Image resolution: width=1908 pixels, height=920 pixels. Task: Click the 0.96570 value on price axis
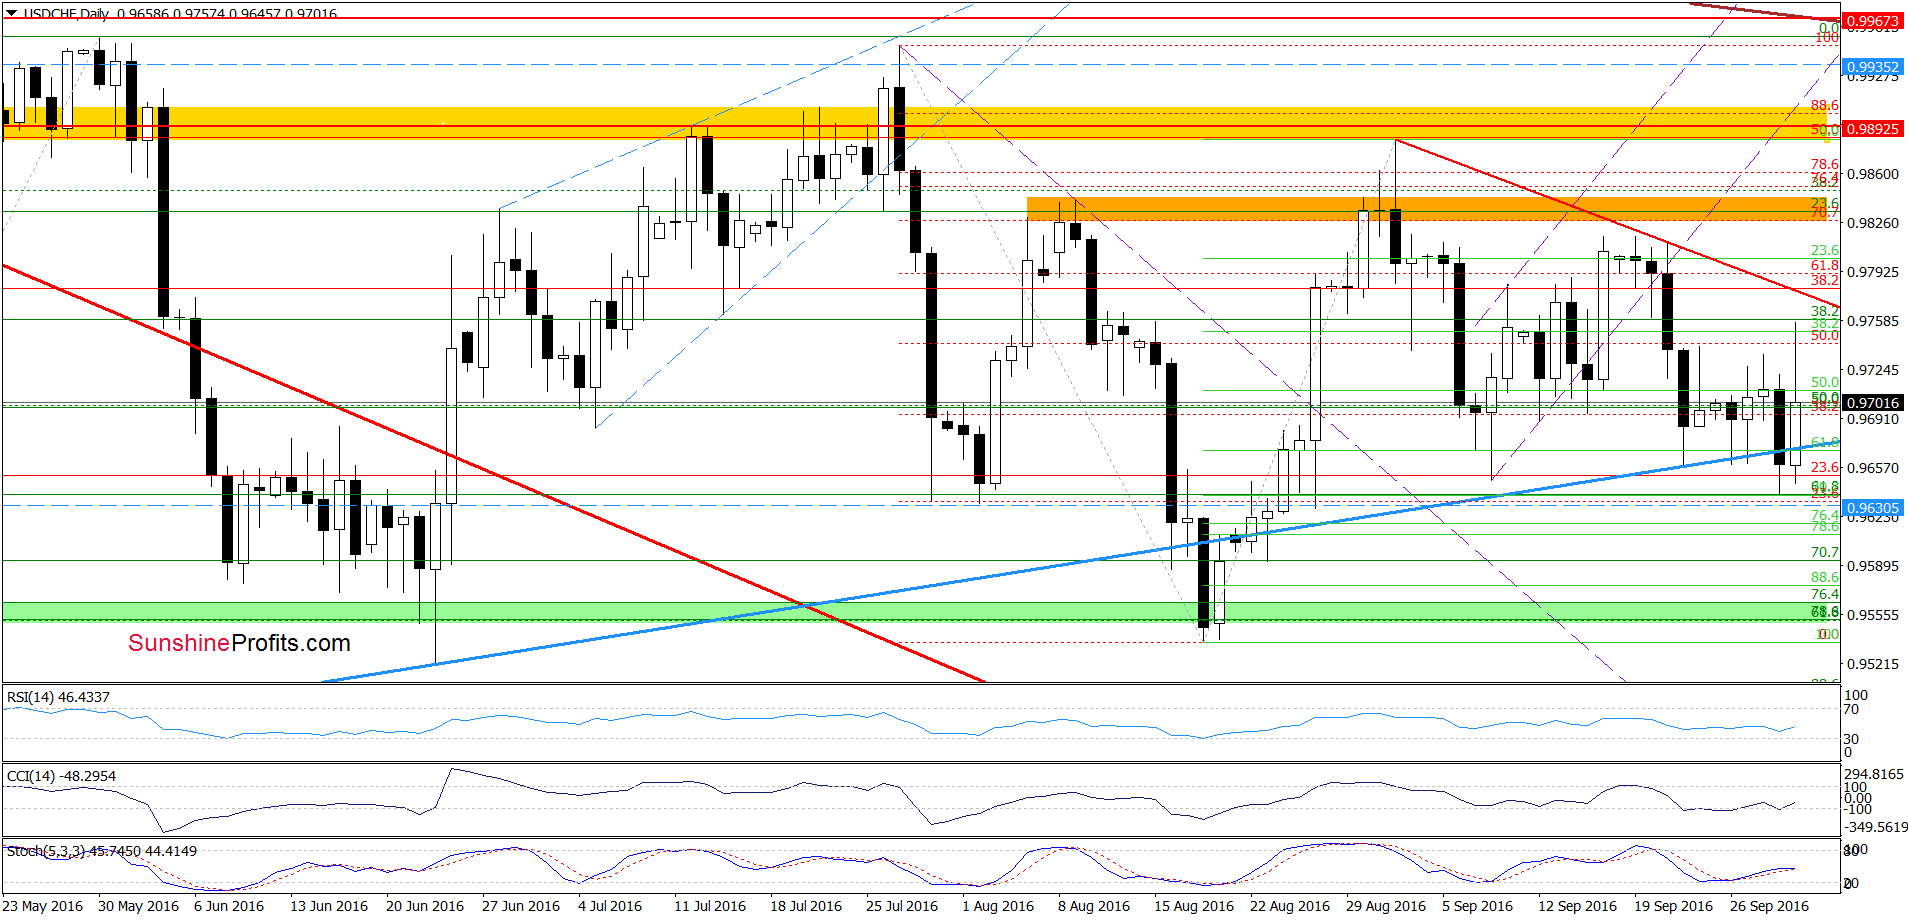point(1872,468)
